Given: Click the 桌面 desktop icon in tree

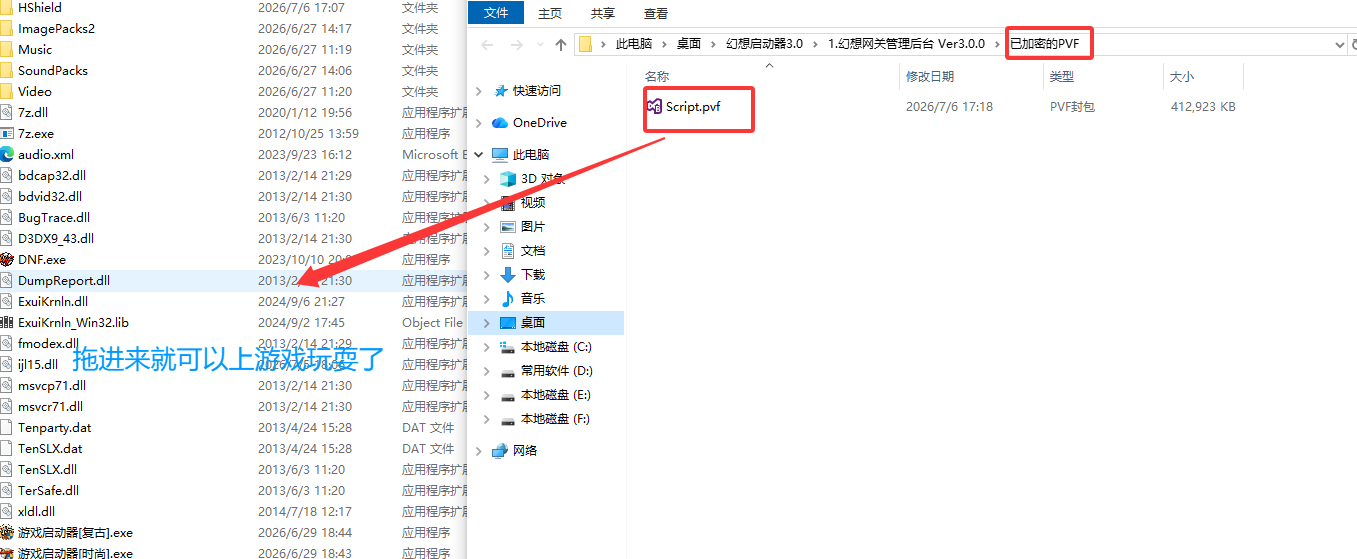Looking at the screenshot, I should pos(508,323).
